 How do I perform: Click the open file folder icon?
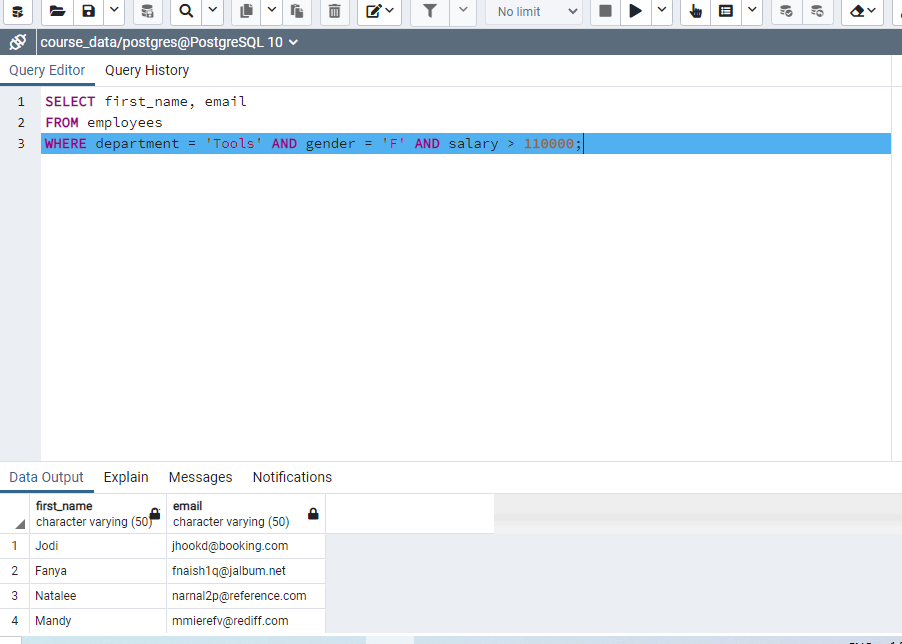tap(56, 12)
